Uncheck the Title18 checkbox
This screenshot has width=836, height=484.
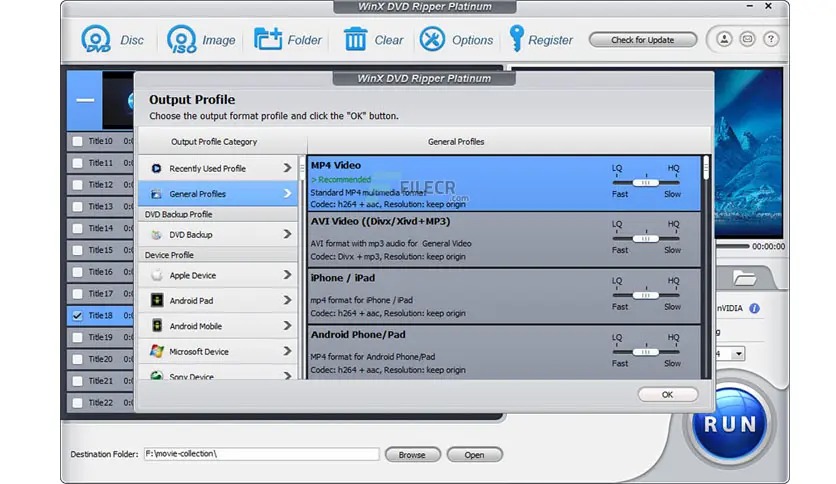pyautogui.click(x=77, y=315)
